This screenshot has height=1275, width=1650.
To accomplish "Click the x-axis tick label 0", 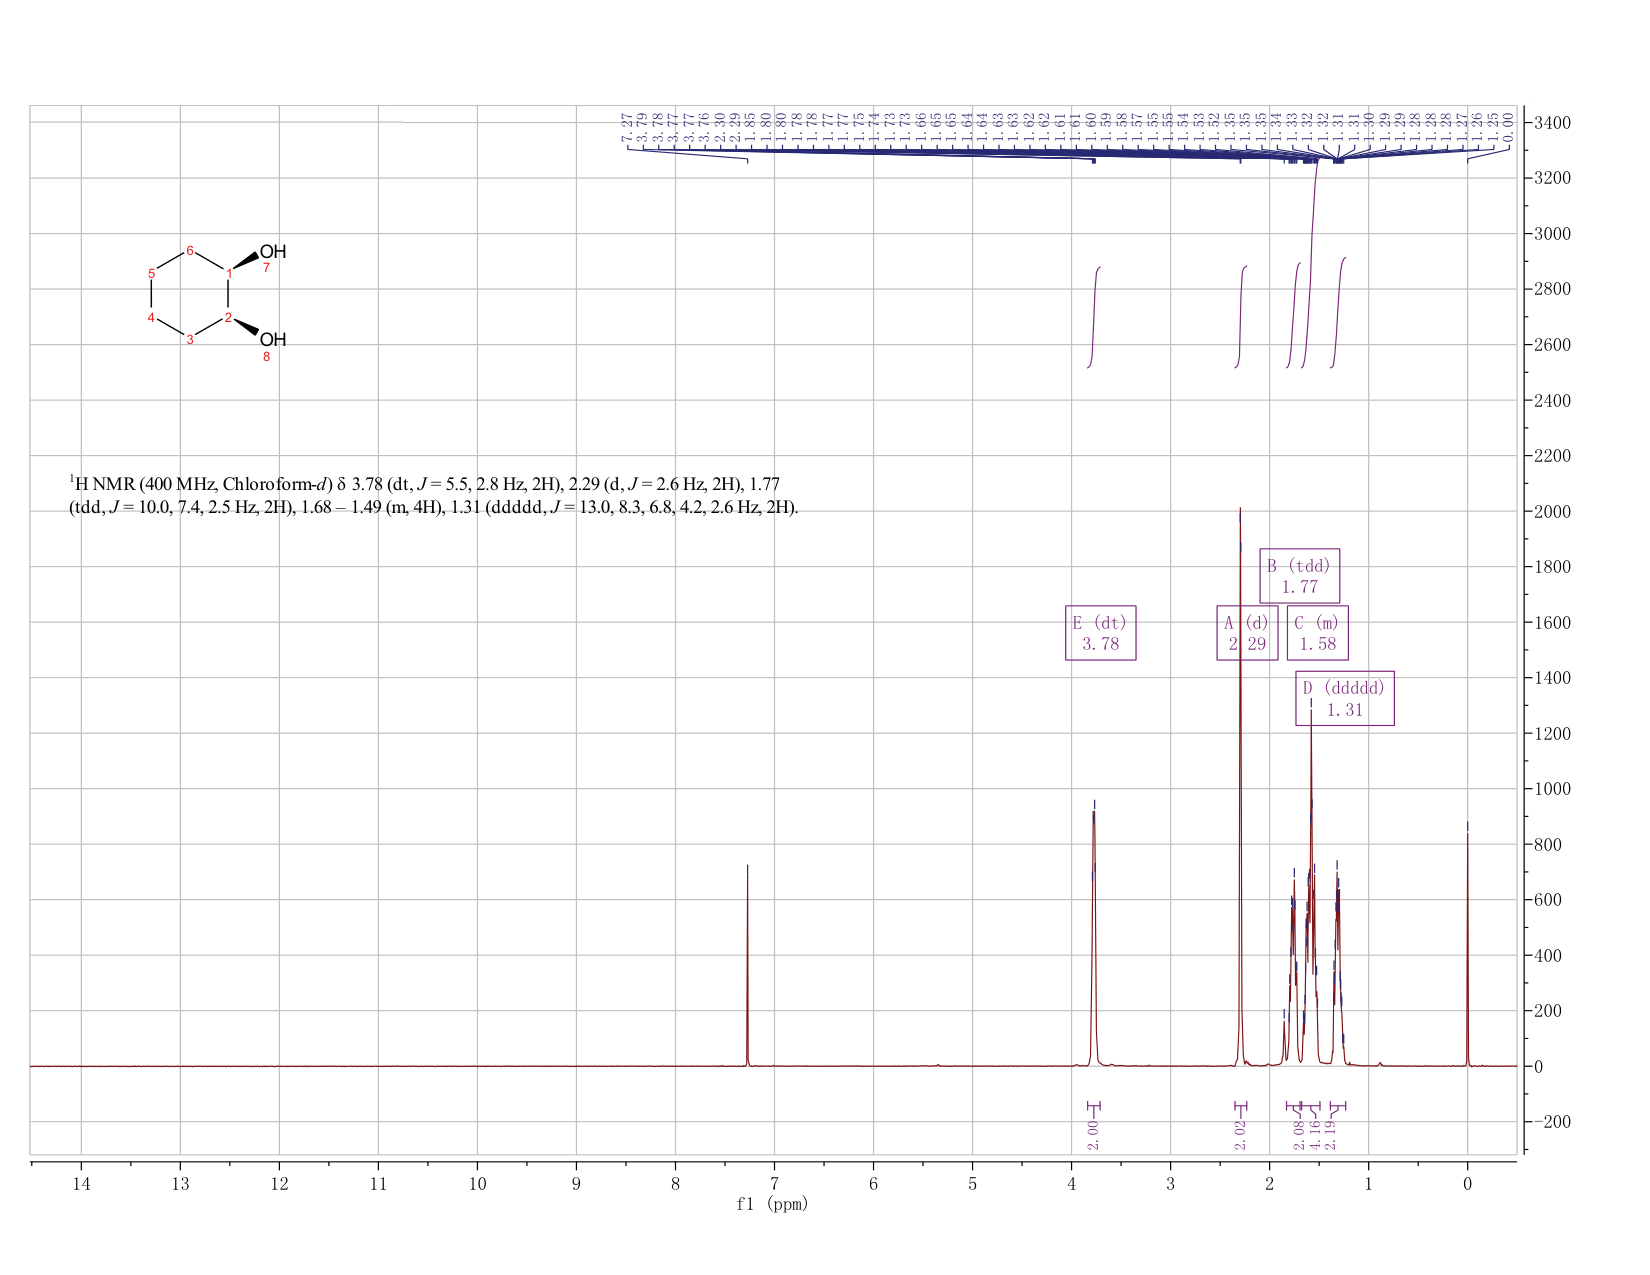I will [x=1467, y=1183].
